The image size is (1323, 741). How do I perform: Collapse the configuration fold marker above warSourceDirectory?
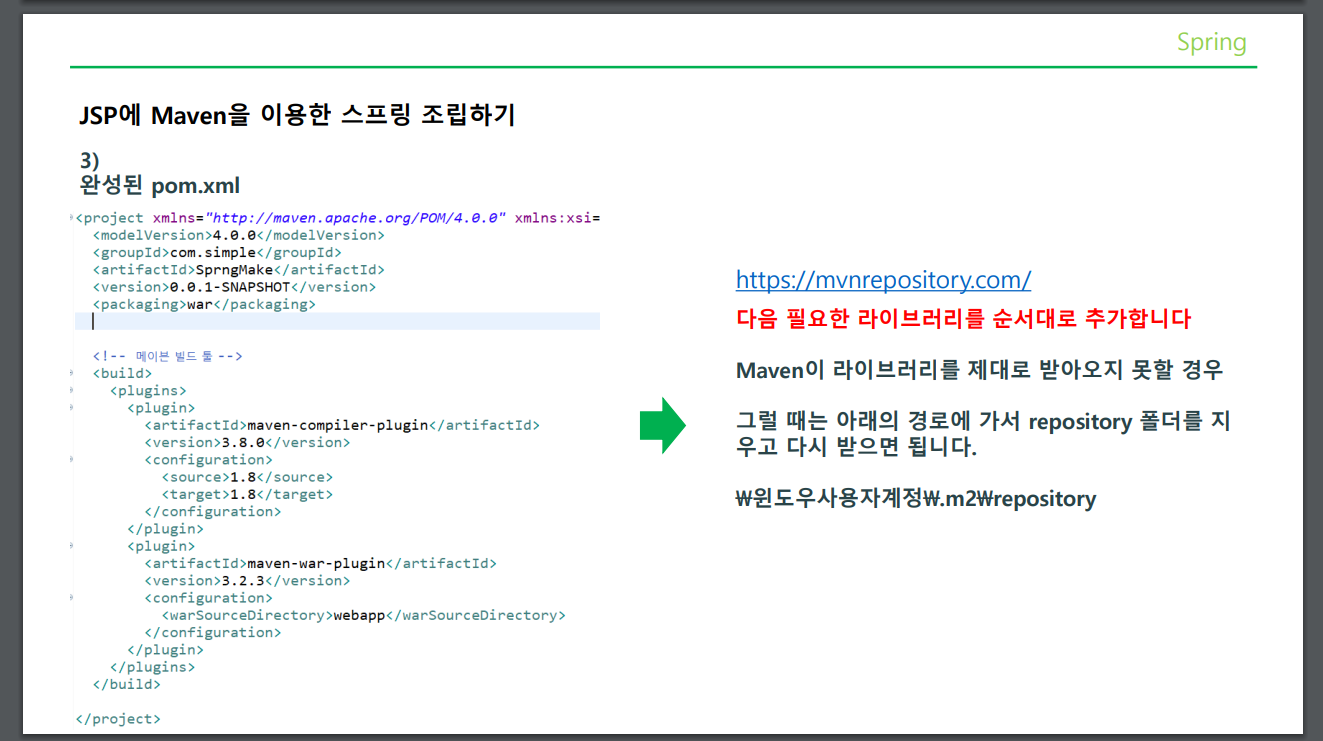[72, 598]
